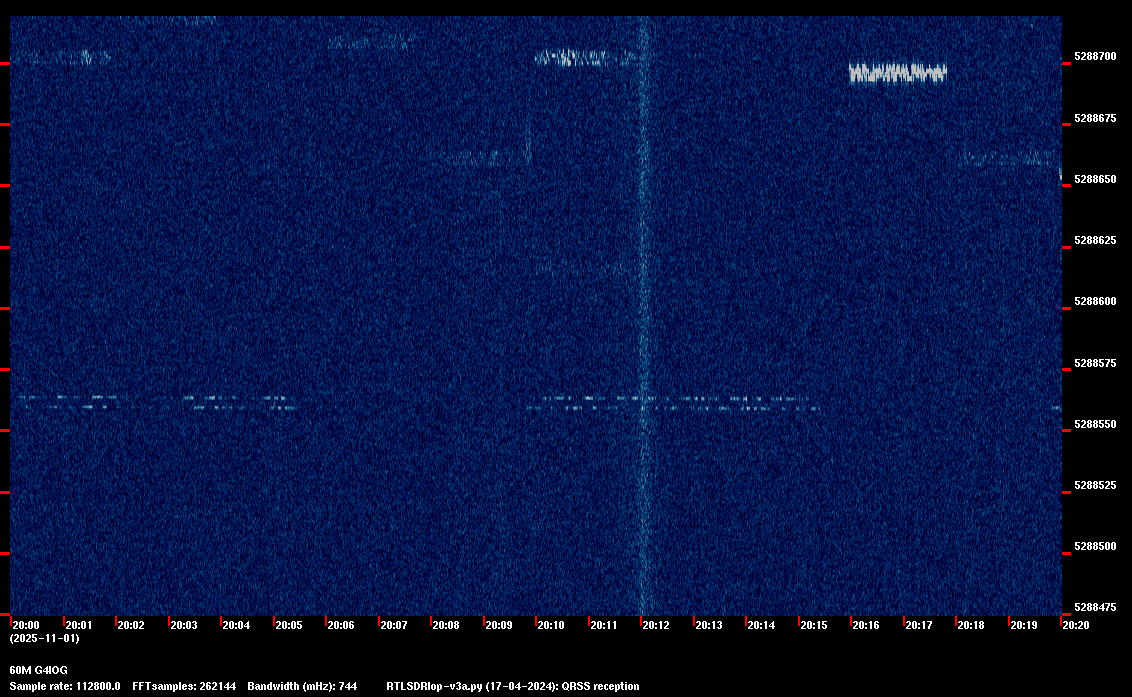The width and height of the screenshot is (1132, 697).
Task: Click the 20:04 time axis label
Action: tap(236, 625)
